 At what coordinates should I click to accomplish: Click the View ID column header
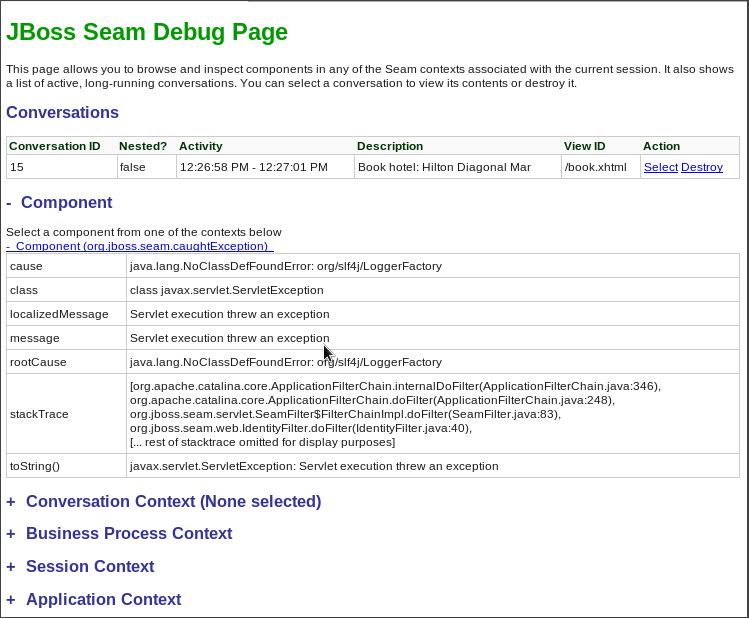(x=585, y=146)
